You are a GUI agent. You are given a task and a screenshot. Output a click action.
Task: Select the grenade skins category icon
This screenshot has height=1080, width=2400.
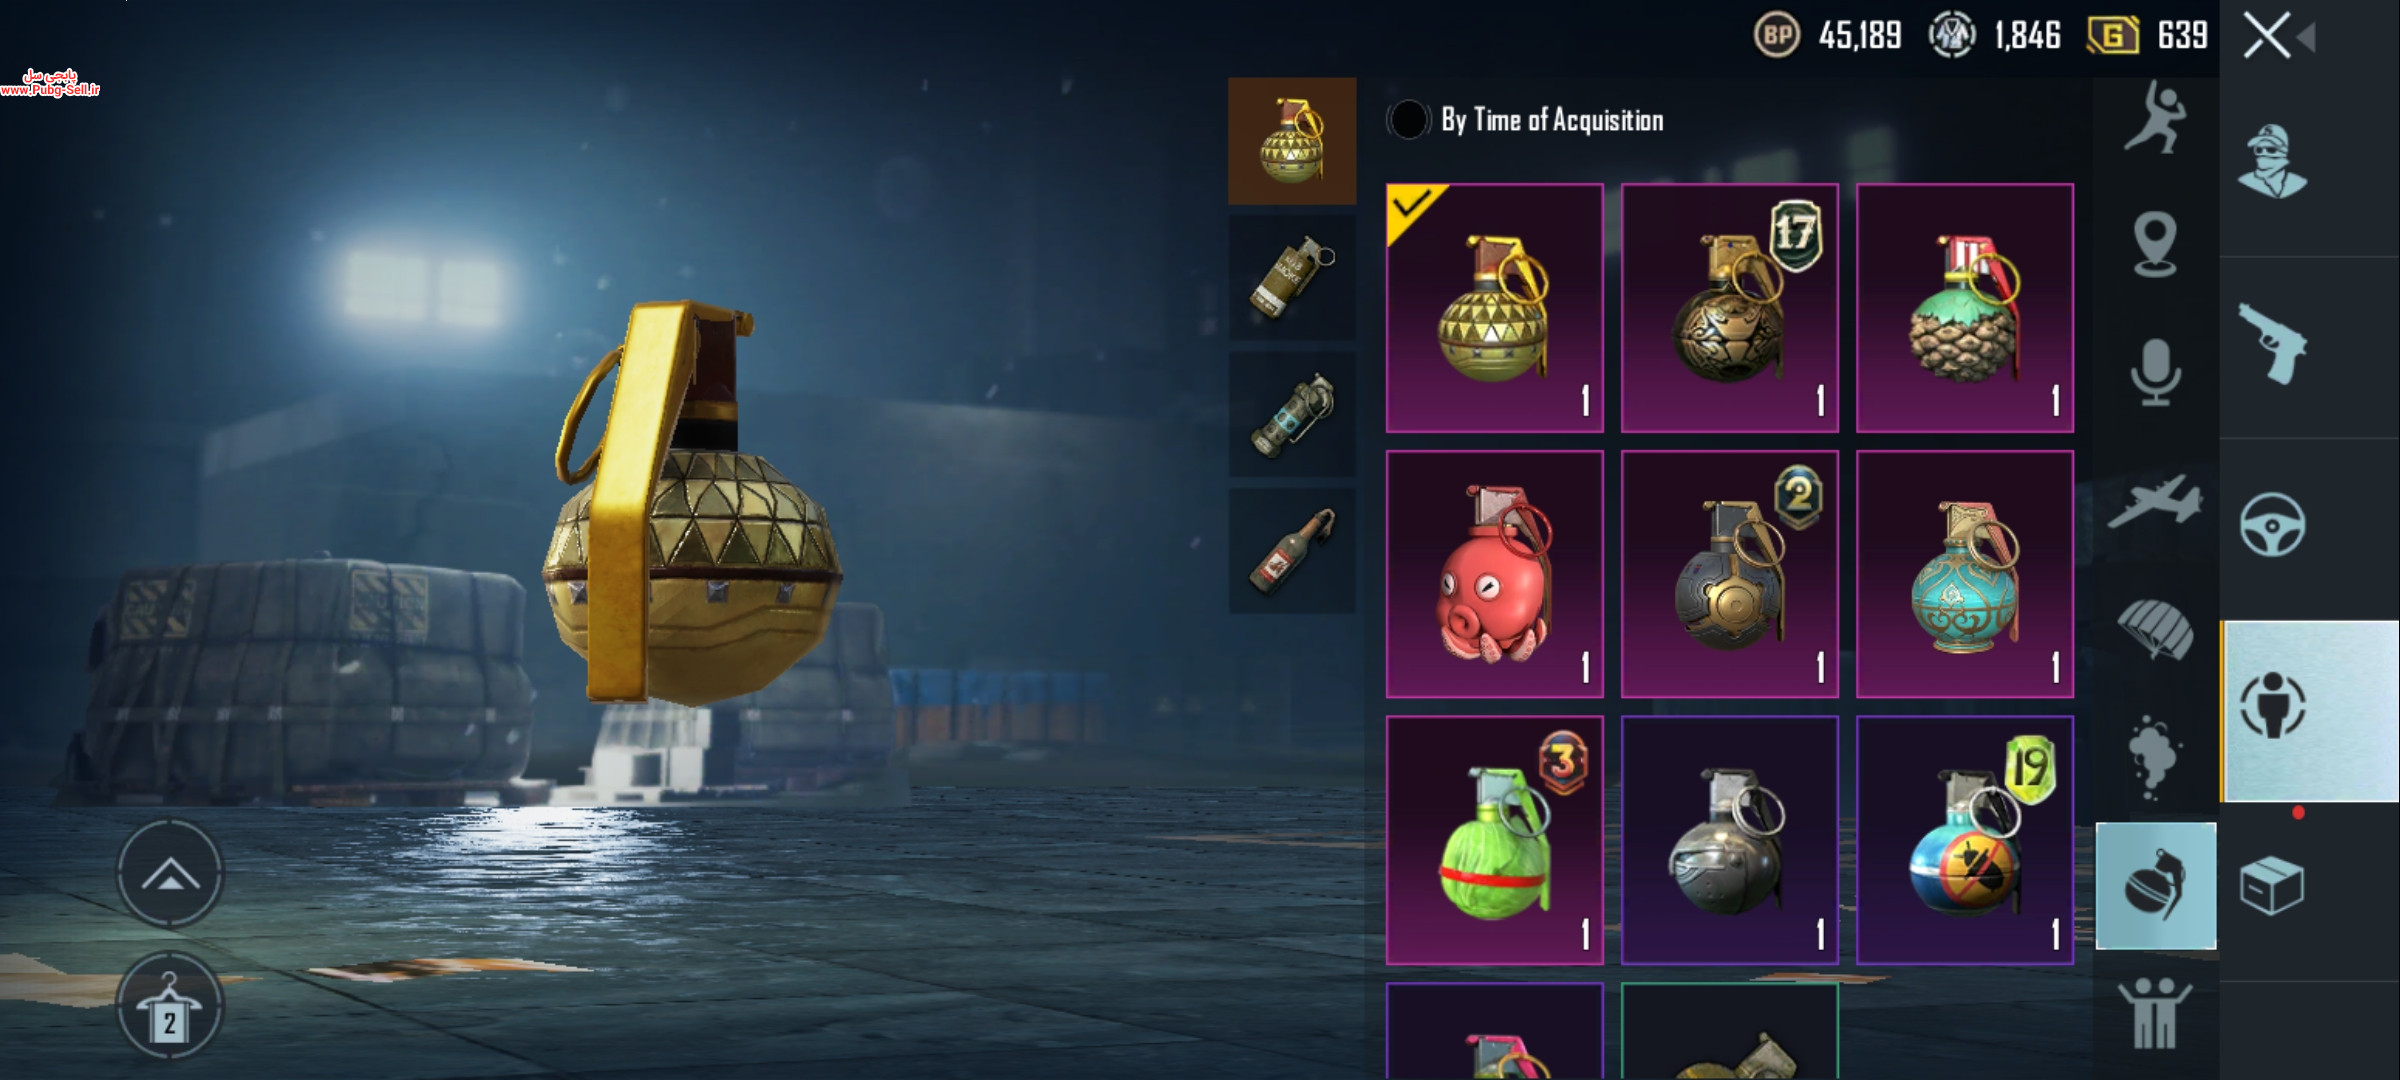click(2156, 886)
